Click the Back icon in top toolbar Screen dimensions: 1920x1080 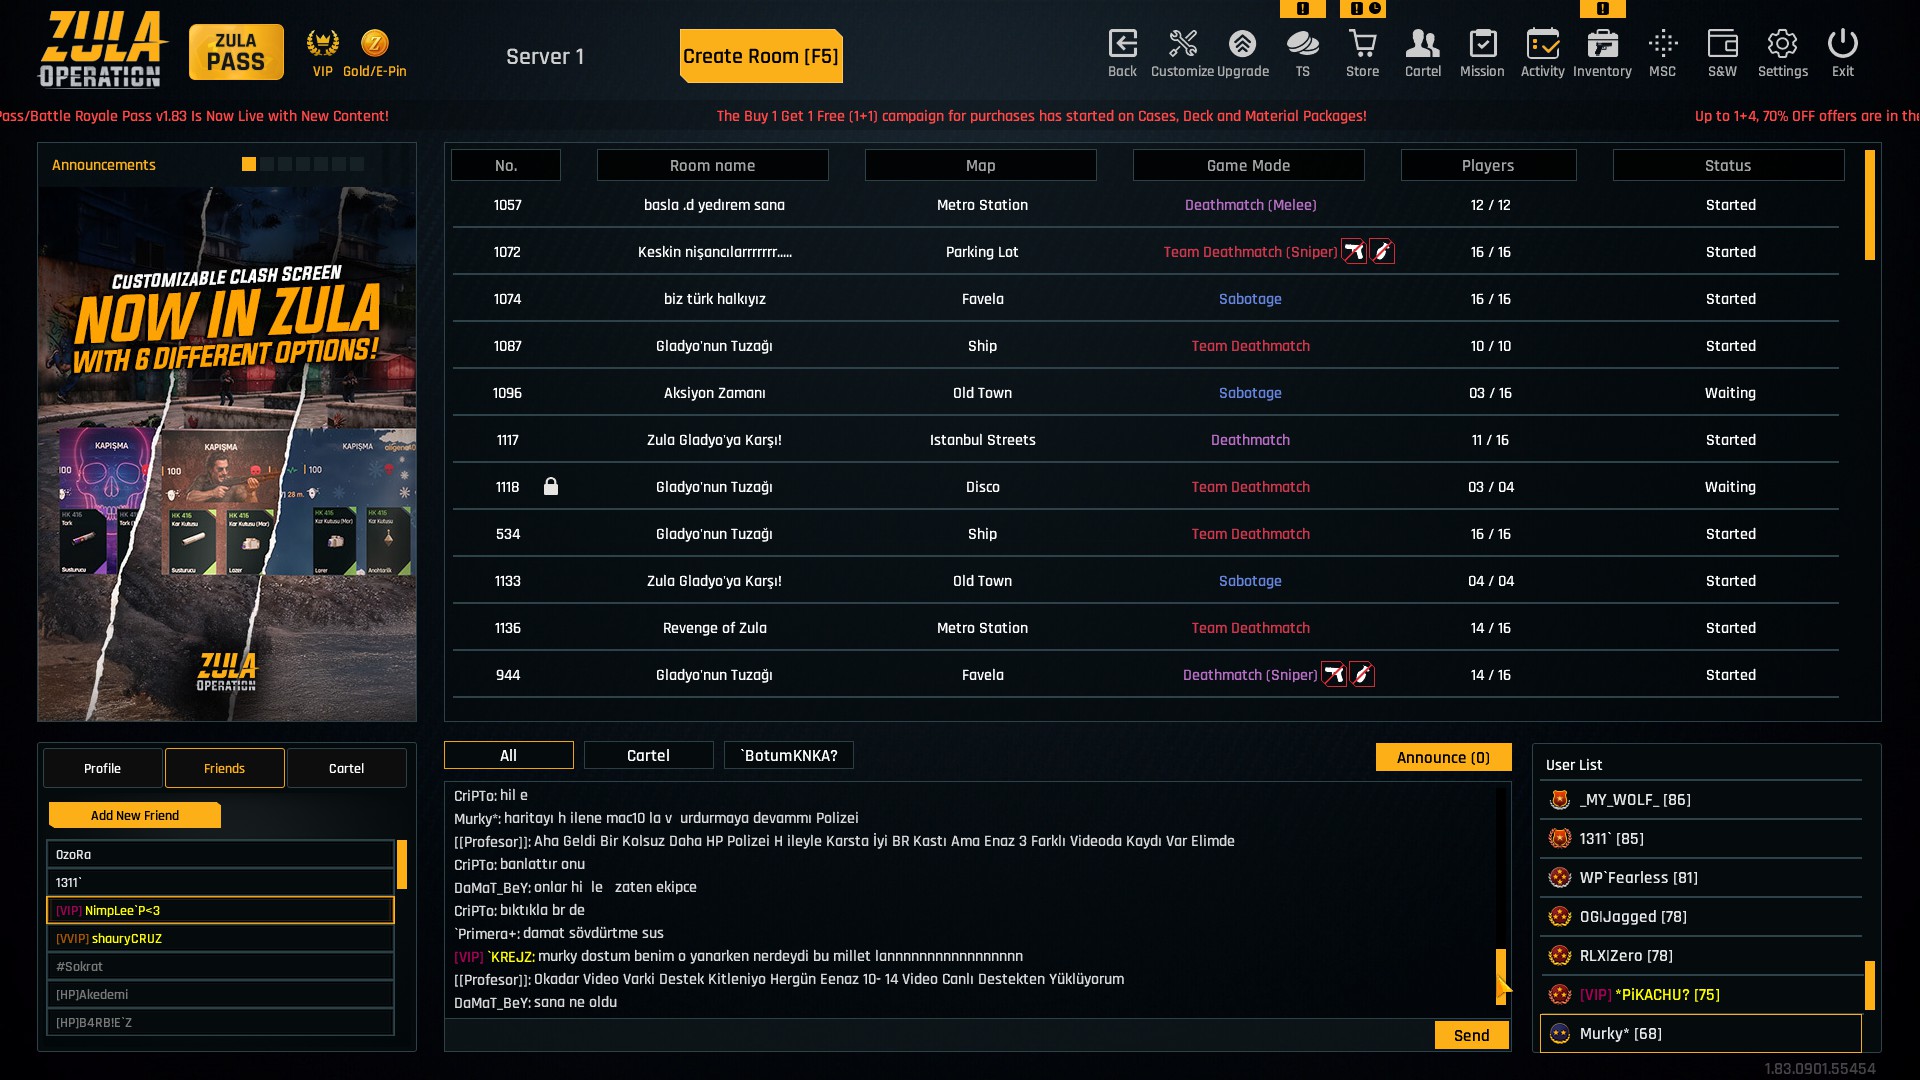coord(1122,44)
